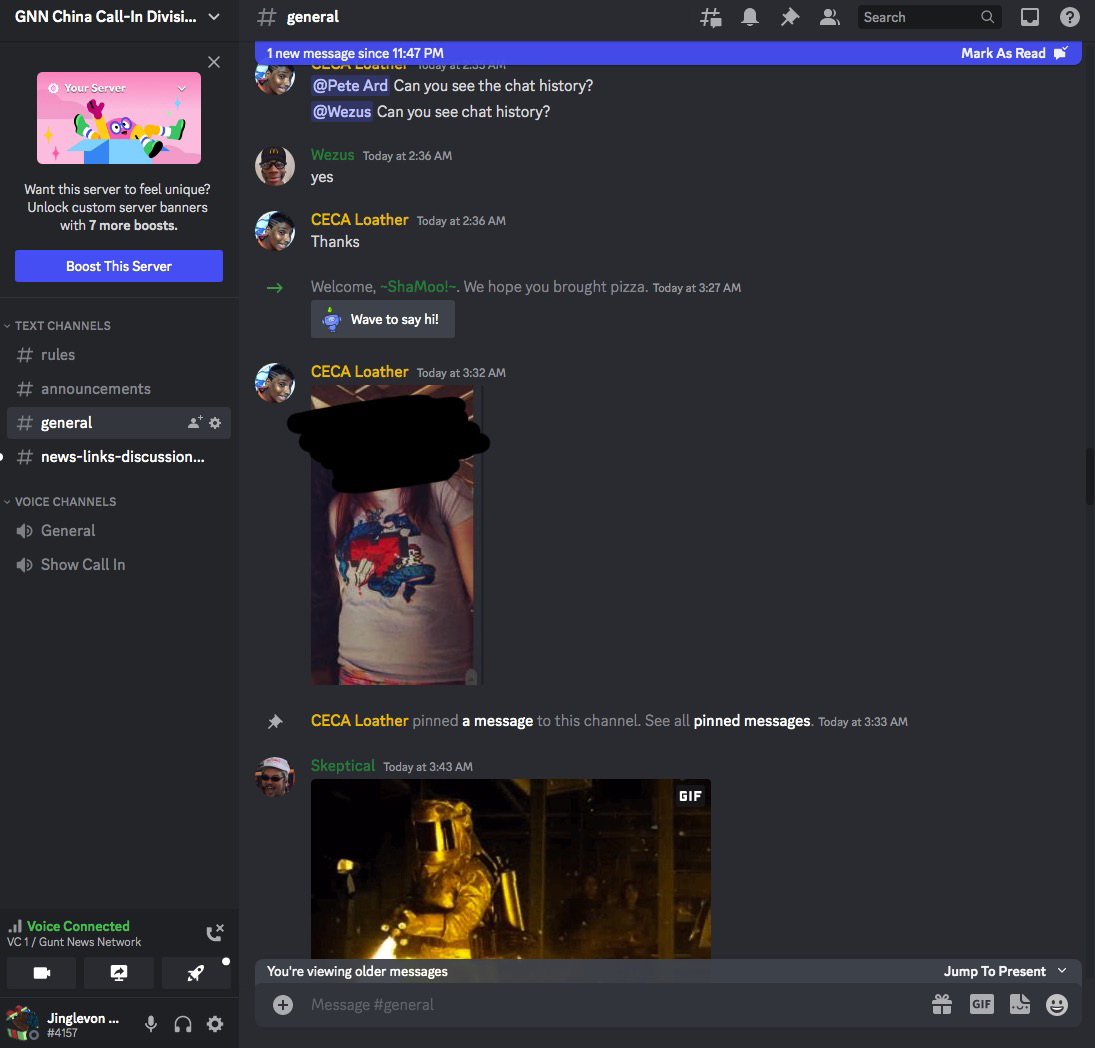This screenshot has width=1095, height=1048.
Task: Click Boost This Server button
Action: pos(119,266)
